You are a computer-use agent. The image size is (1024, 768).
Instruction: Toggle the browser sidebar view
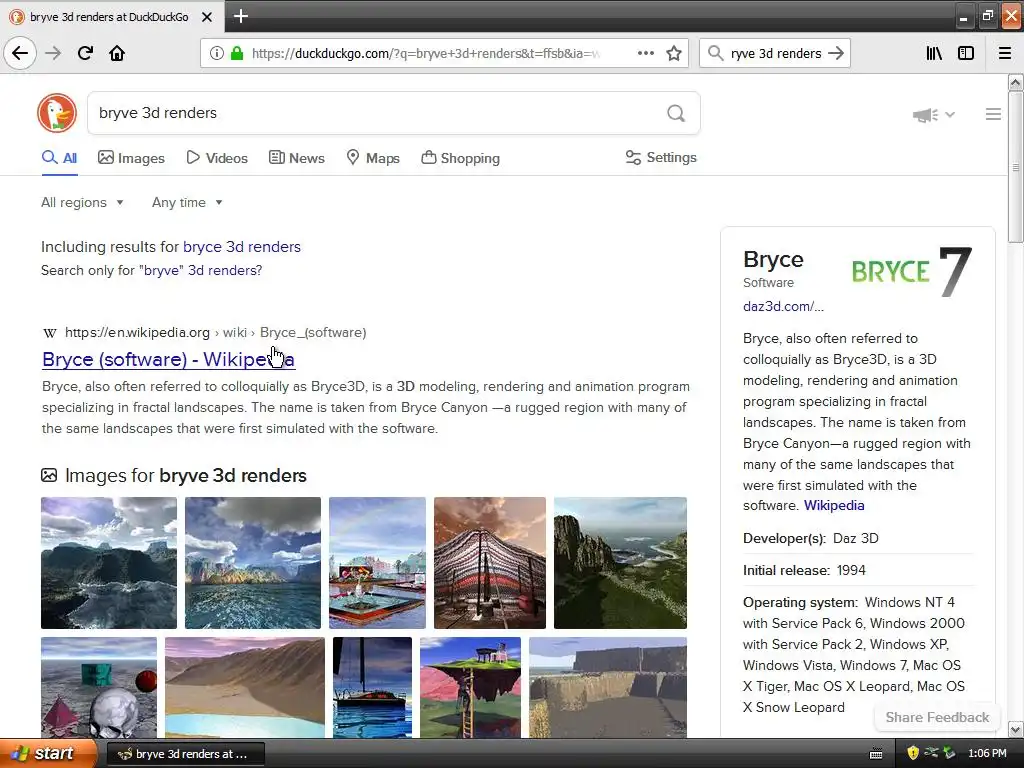click(x=965, y=53)
